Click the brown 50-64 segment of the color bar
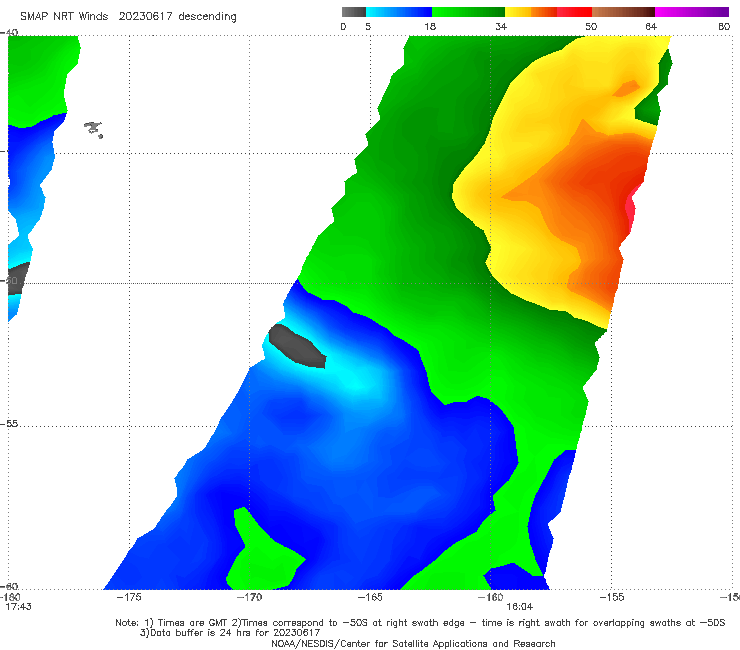The image size is (740, 650). [623, 12]
